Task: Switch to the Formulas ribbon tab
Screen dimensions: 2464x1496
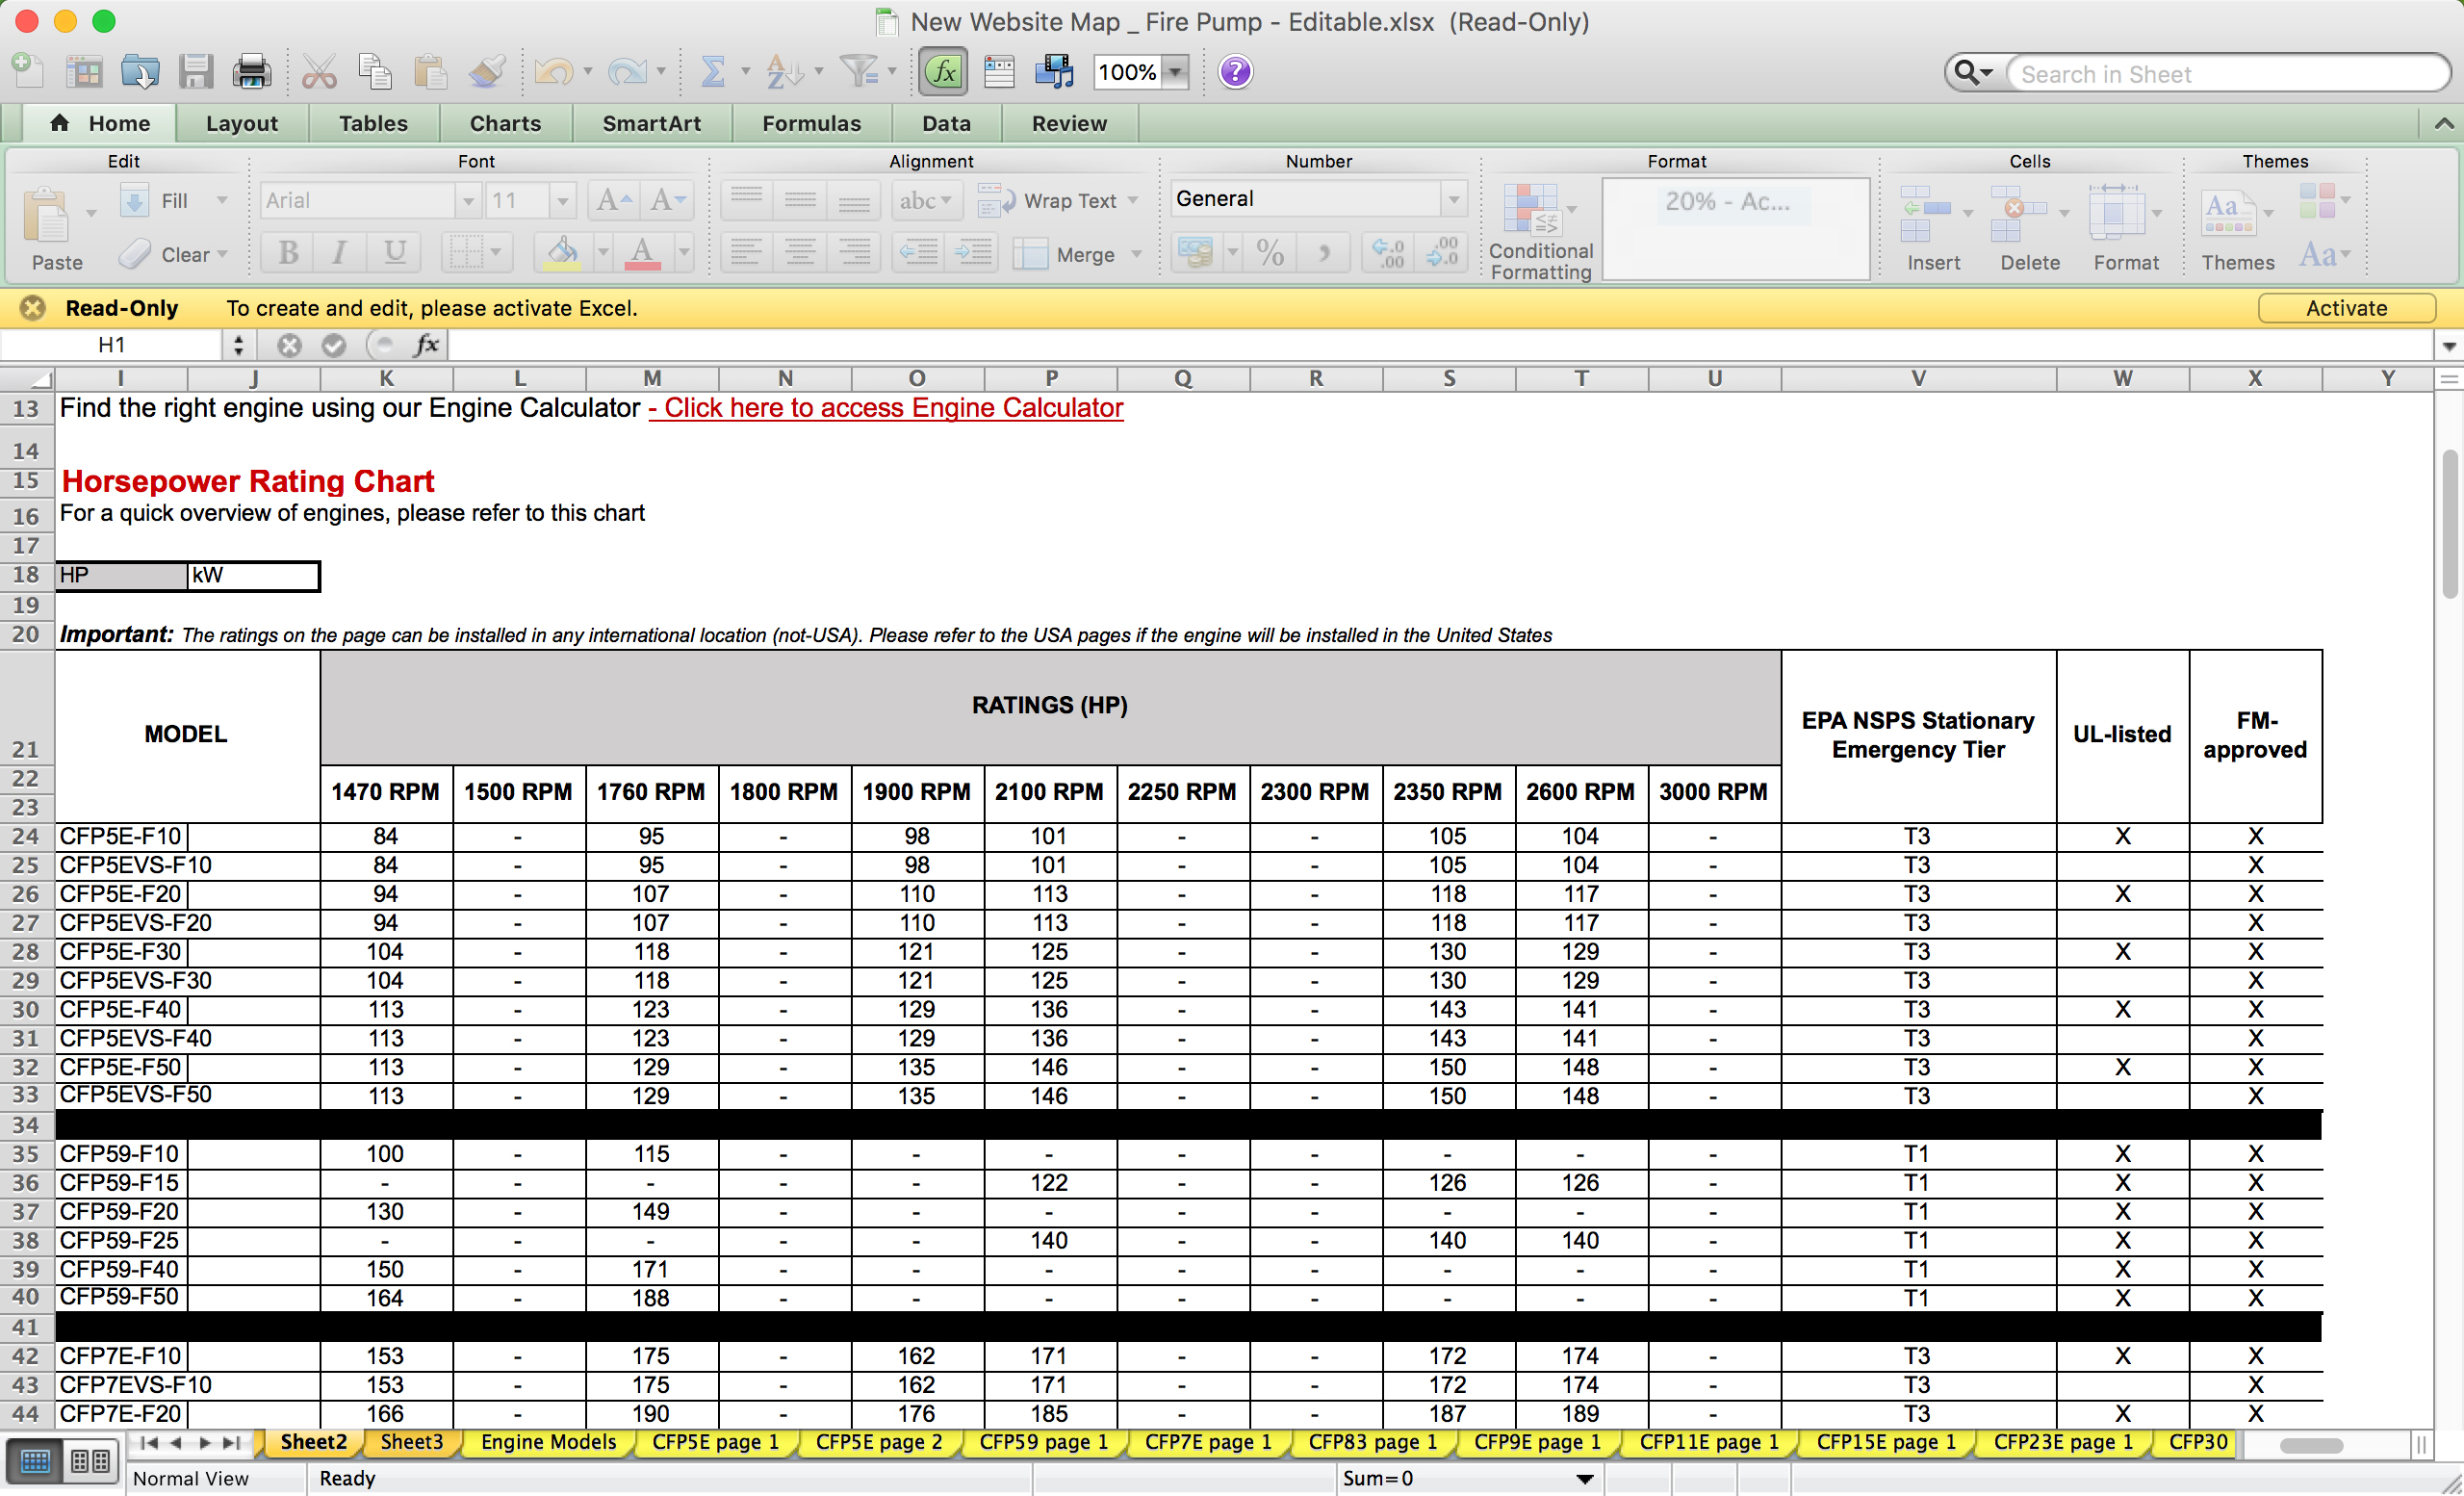Action: 811,123
